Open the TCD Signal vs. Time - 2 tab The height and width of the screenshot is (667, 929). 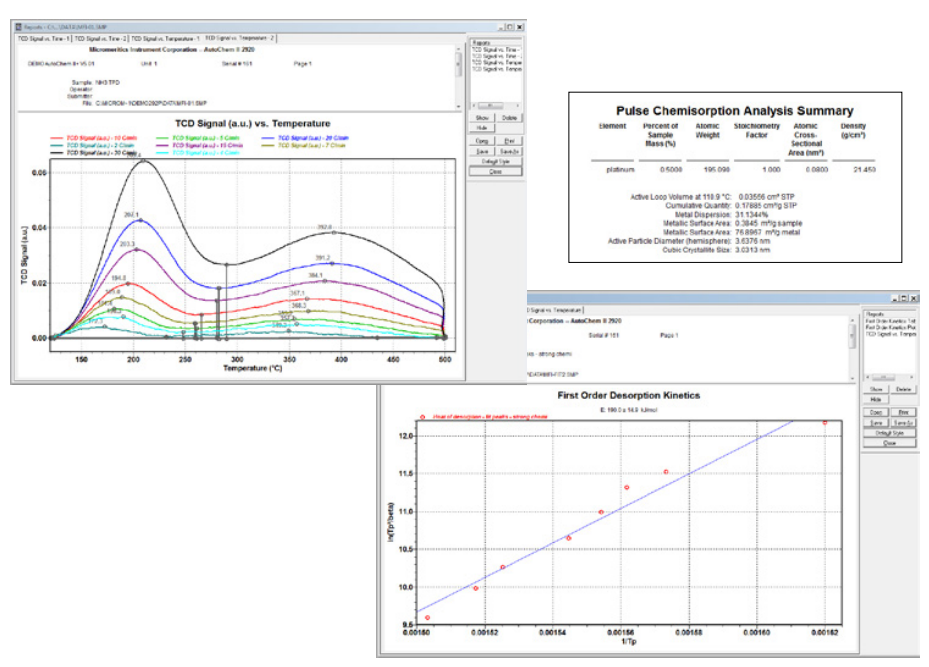coord(100,37)
